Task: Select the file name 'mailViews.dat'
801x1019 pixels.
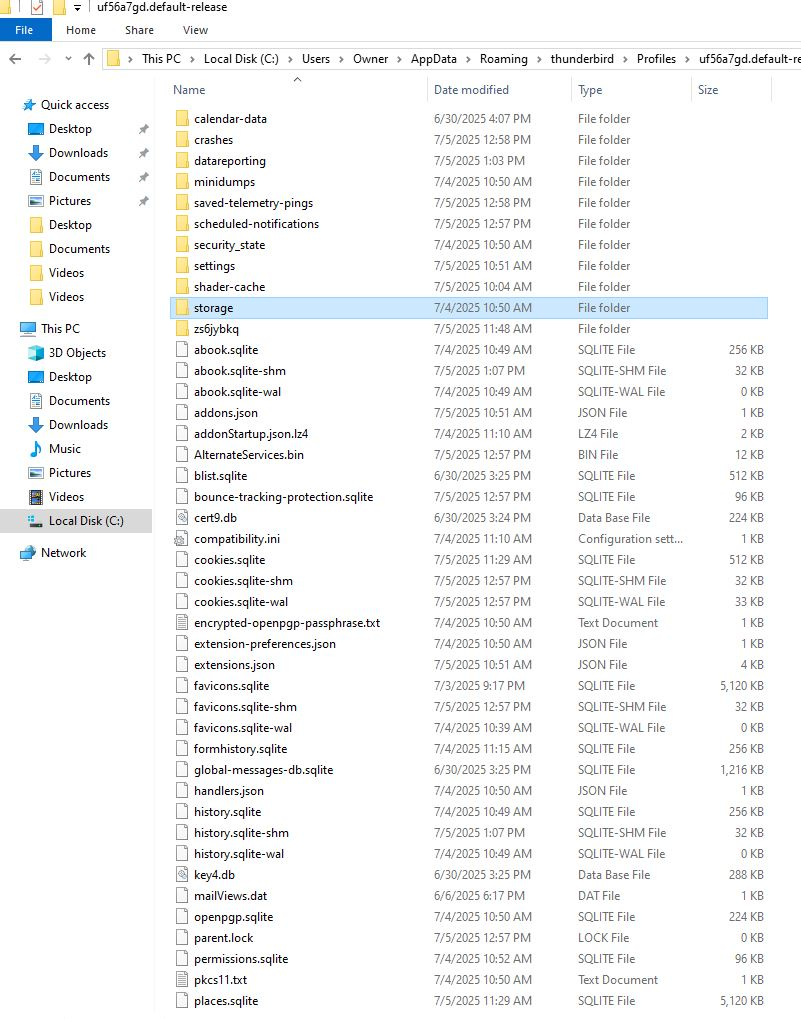Action: (231, 896)
